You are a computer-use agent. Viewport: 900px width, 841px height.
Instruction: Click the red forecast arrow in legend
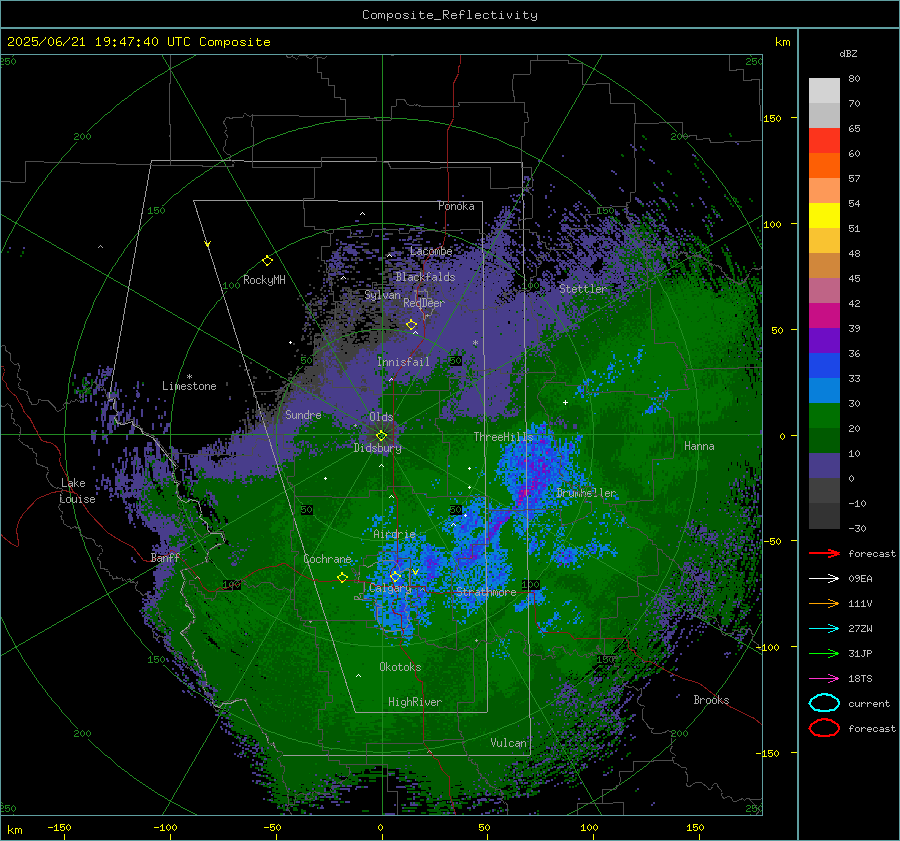pos(824,553)
